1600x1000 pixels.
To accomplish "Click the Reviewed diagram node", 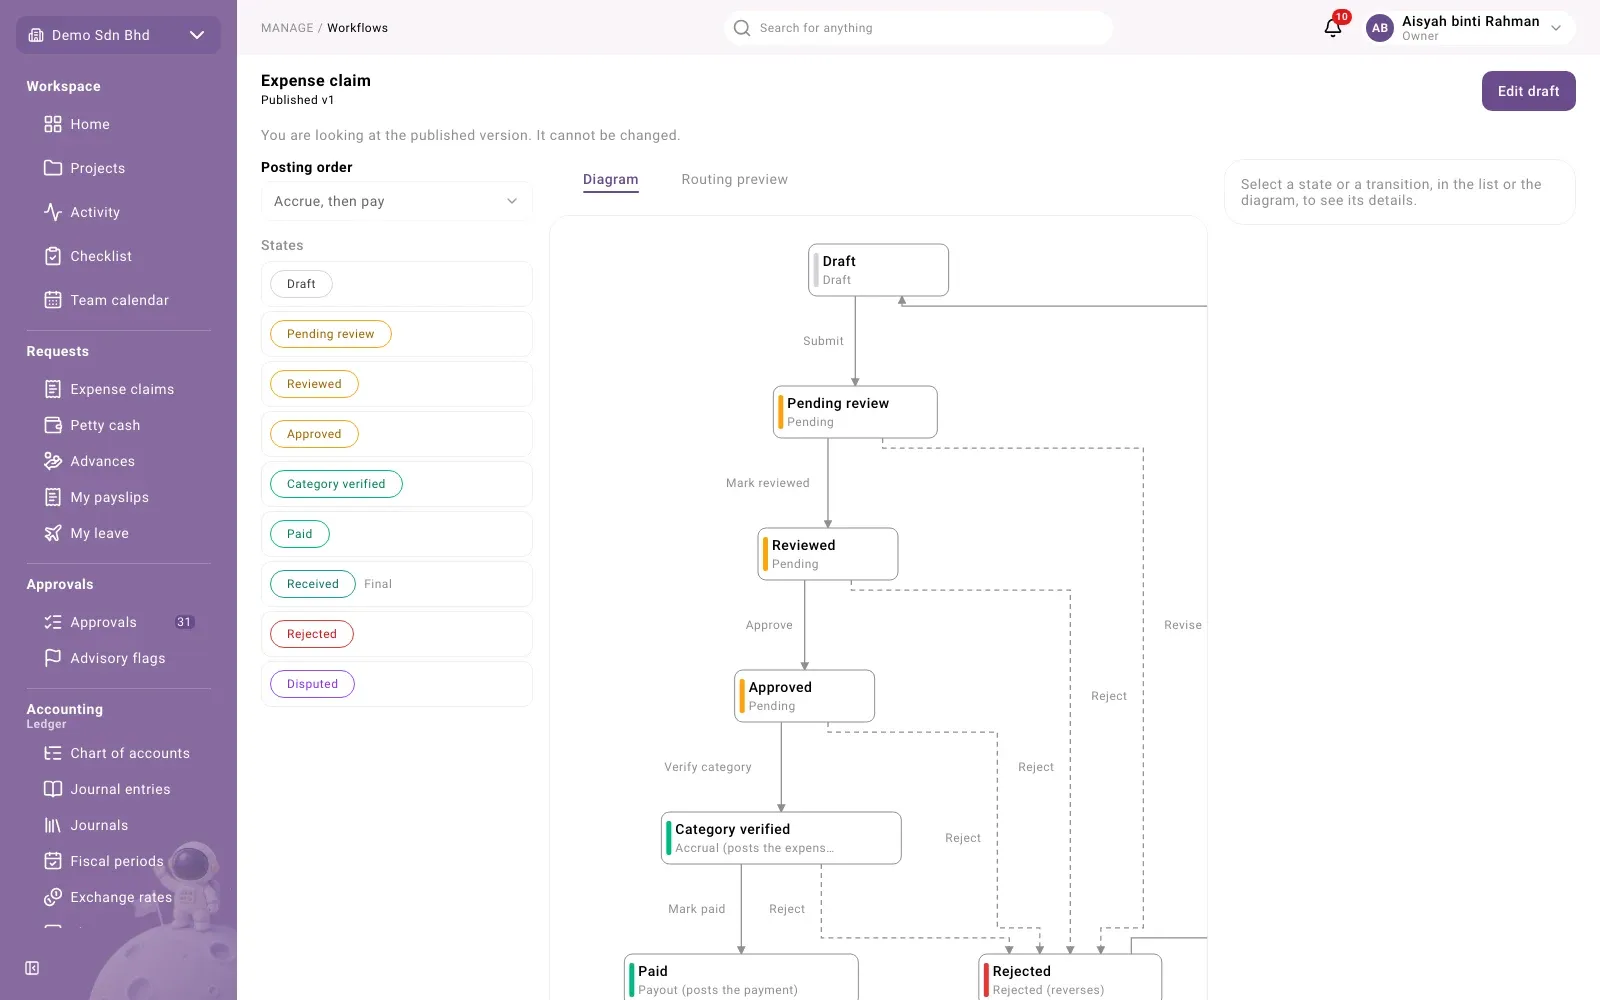I will pos(828,554).
